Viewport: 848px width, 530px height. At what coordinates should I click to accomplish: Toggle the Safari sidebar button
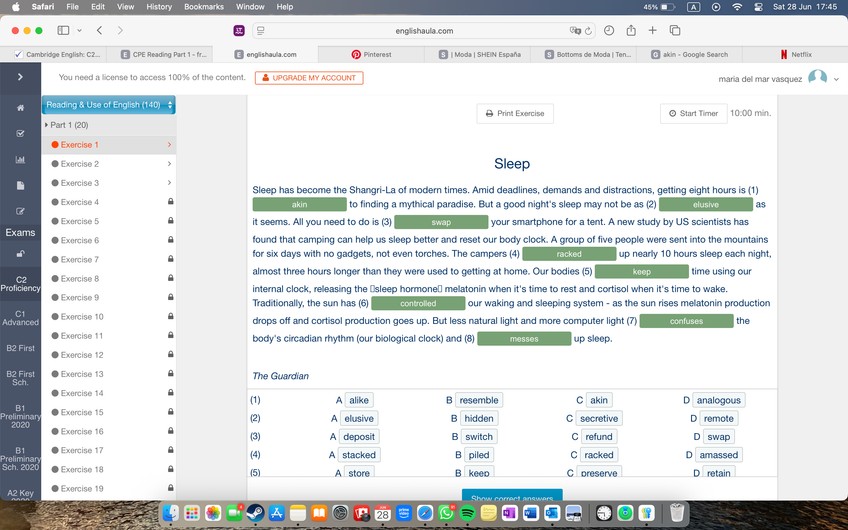point(63,30)
